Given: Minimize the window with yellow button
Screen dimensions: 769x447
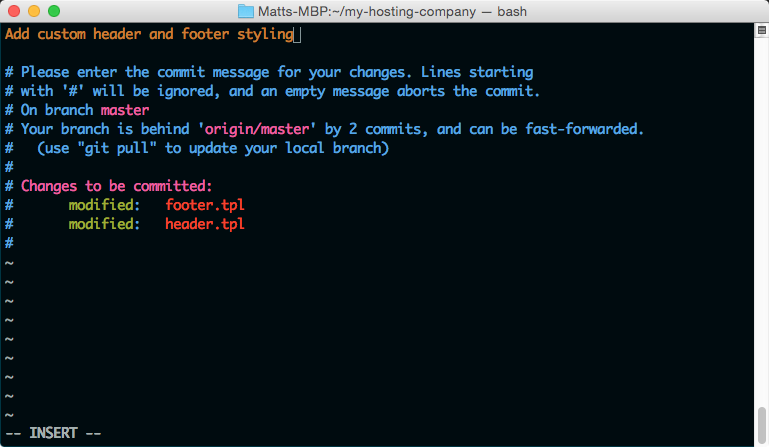Looking at the screenshot, I should (34, 11).
